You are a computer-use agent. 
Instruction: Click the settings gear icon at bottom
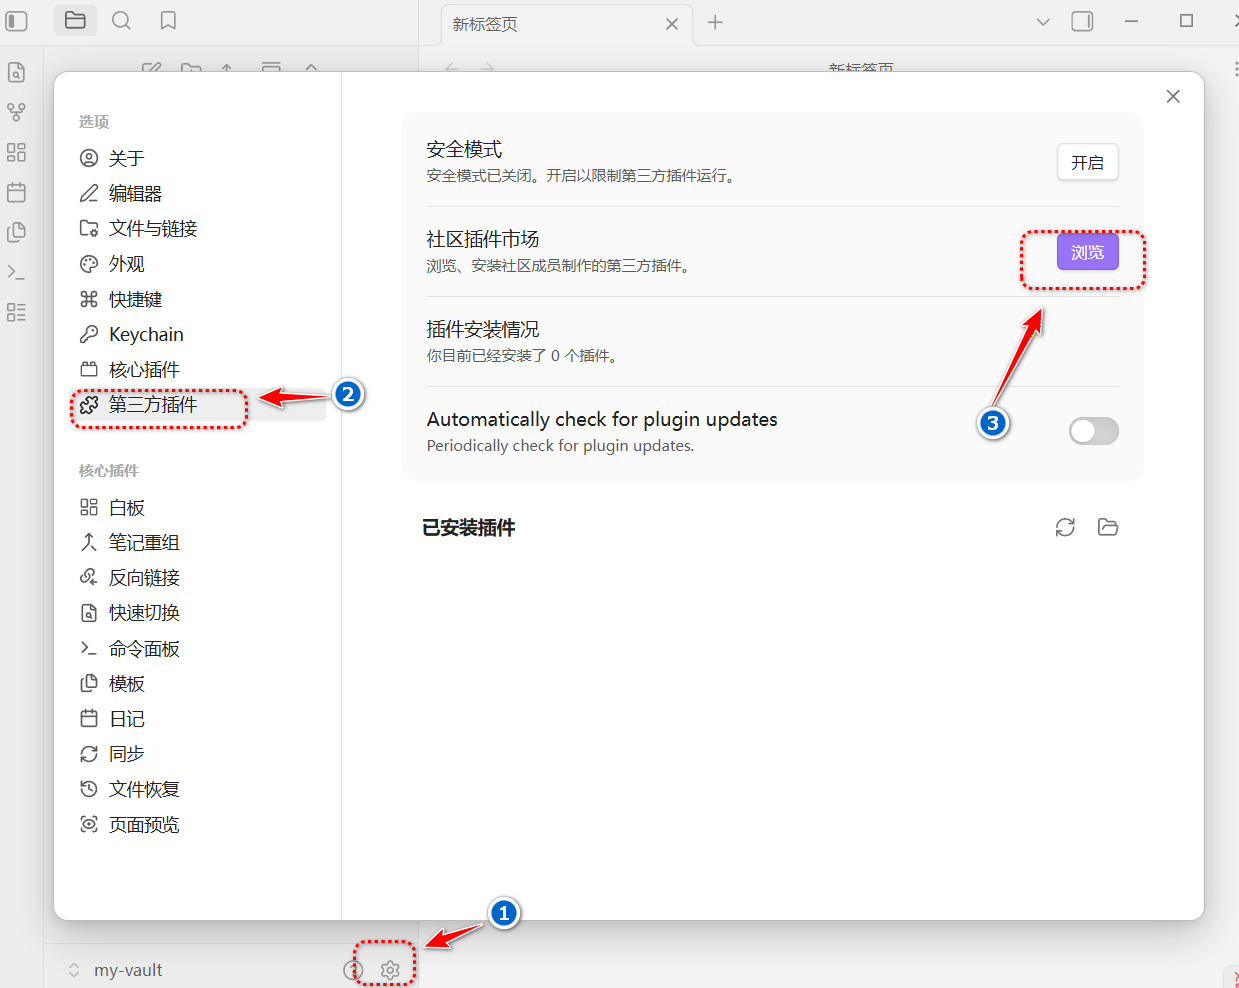390,970
